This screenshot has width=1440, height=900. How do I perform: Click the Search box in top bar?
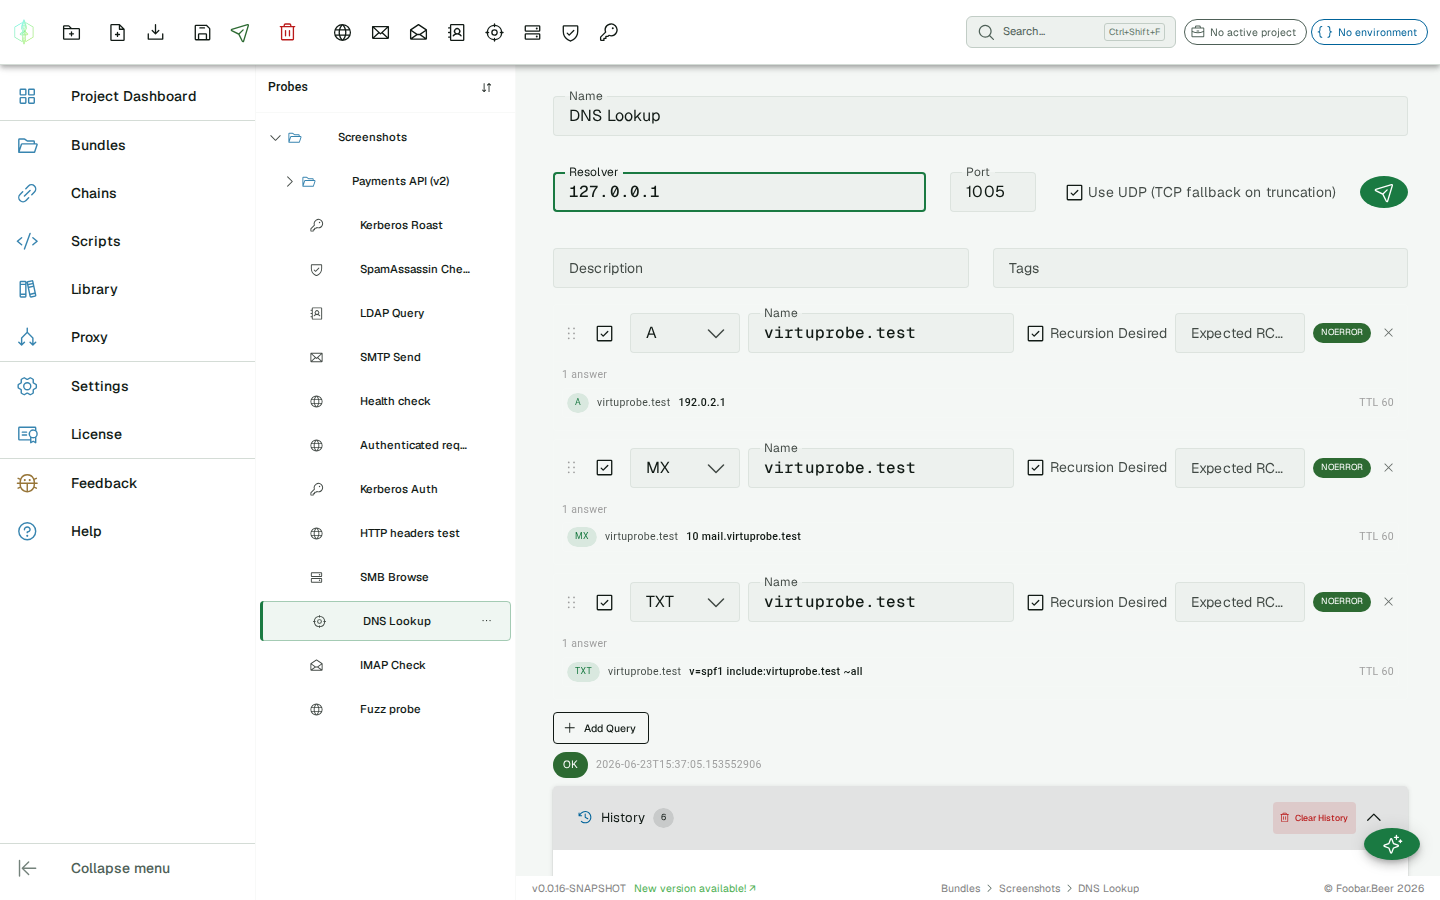[x=1071, y=32]
